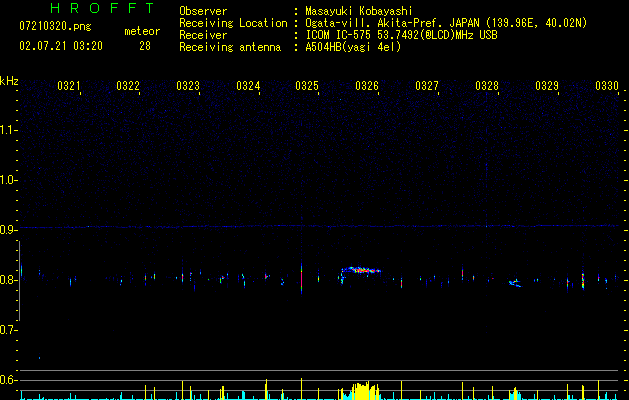Click the kHz axis unit label
This screenshot has height=400, width=629.
click(x=9, y=81)
